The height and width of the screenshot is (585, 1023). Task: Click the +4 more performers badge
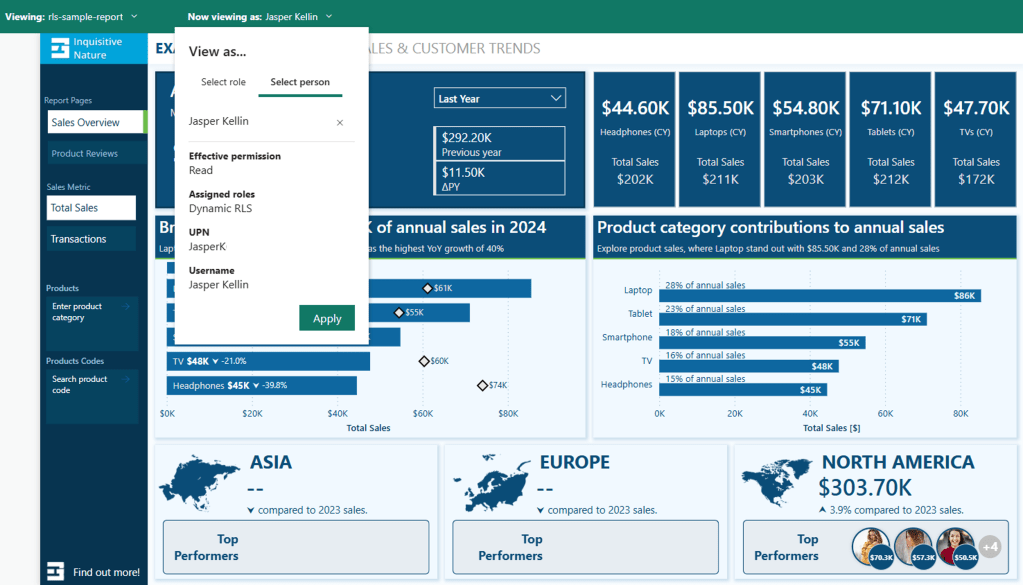click(989, 547)
